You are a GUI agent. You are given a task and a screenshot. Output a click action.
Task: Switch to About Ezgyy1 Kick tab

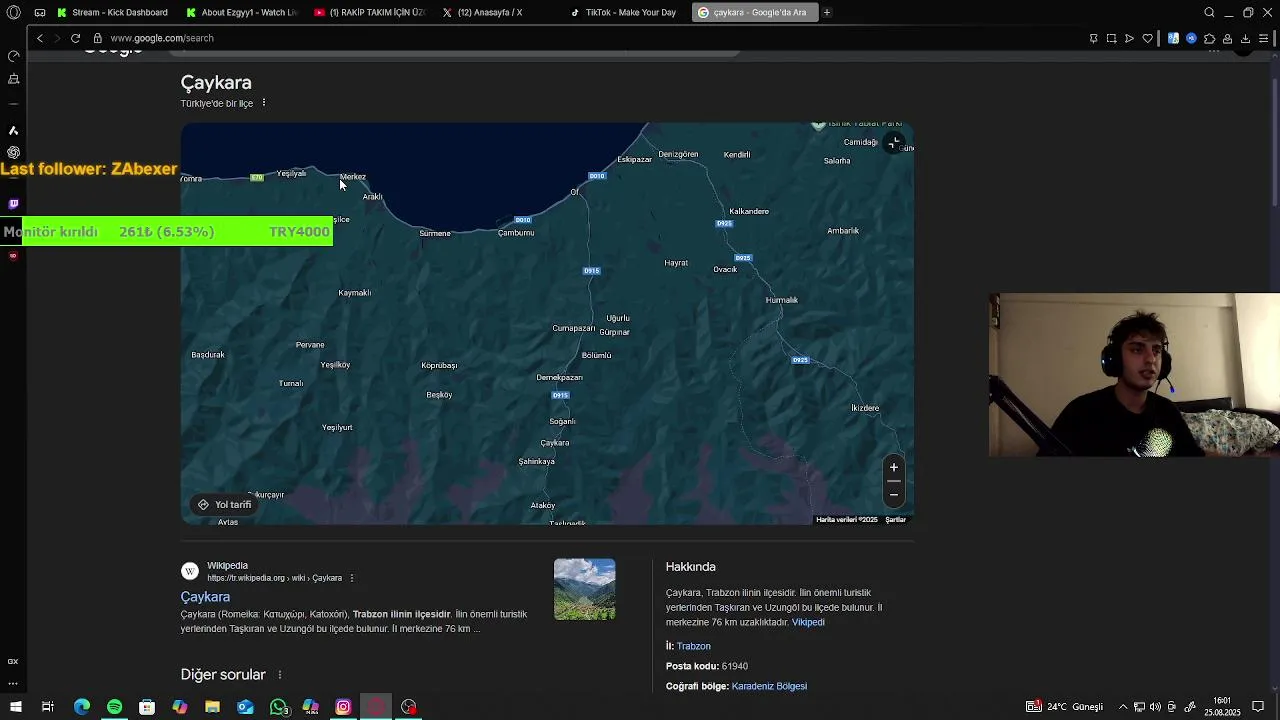click(241, 13)
